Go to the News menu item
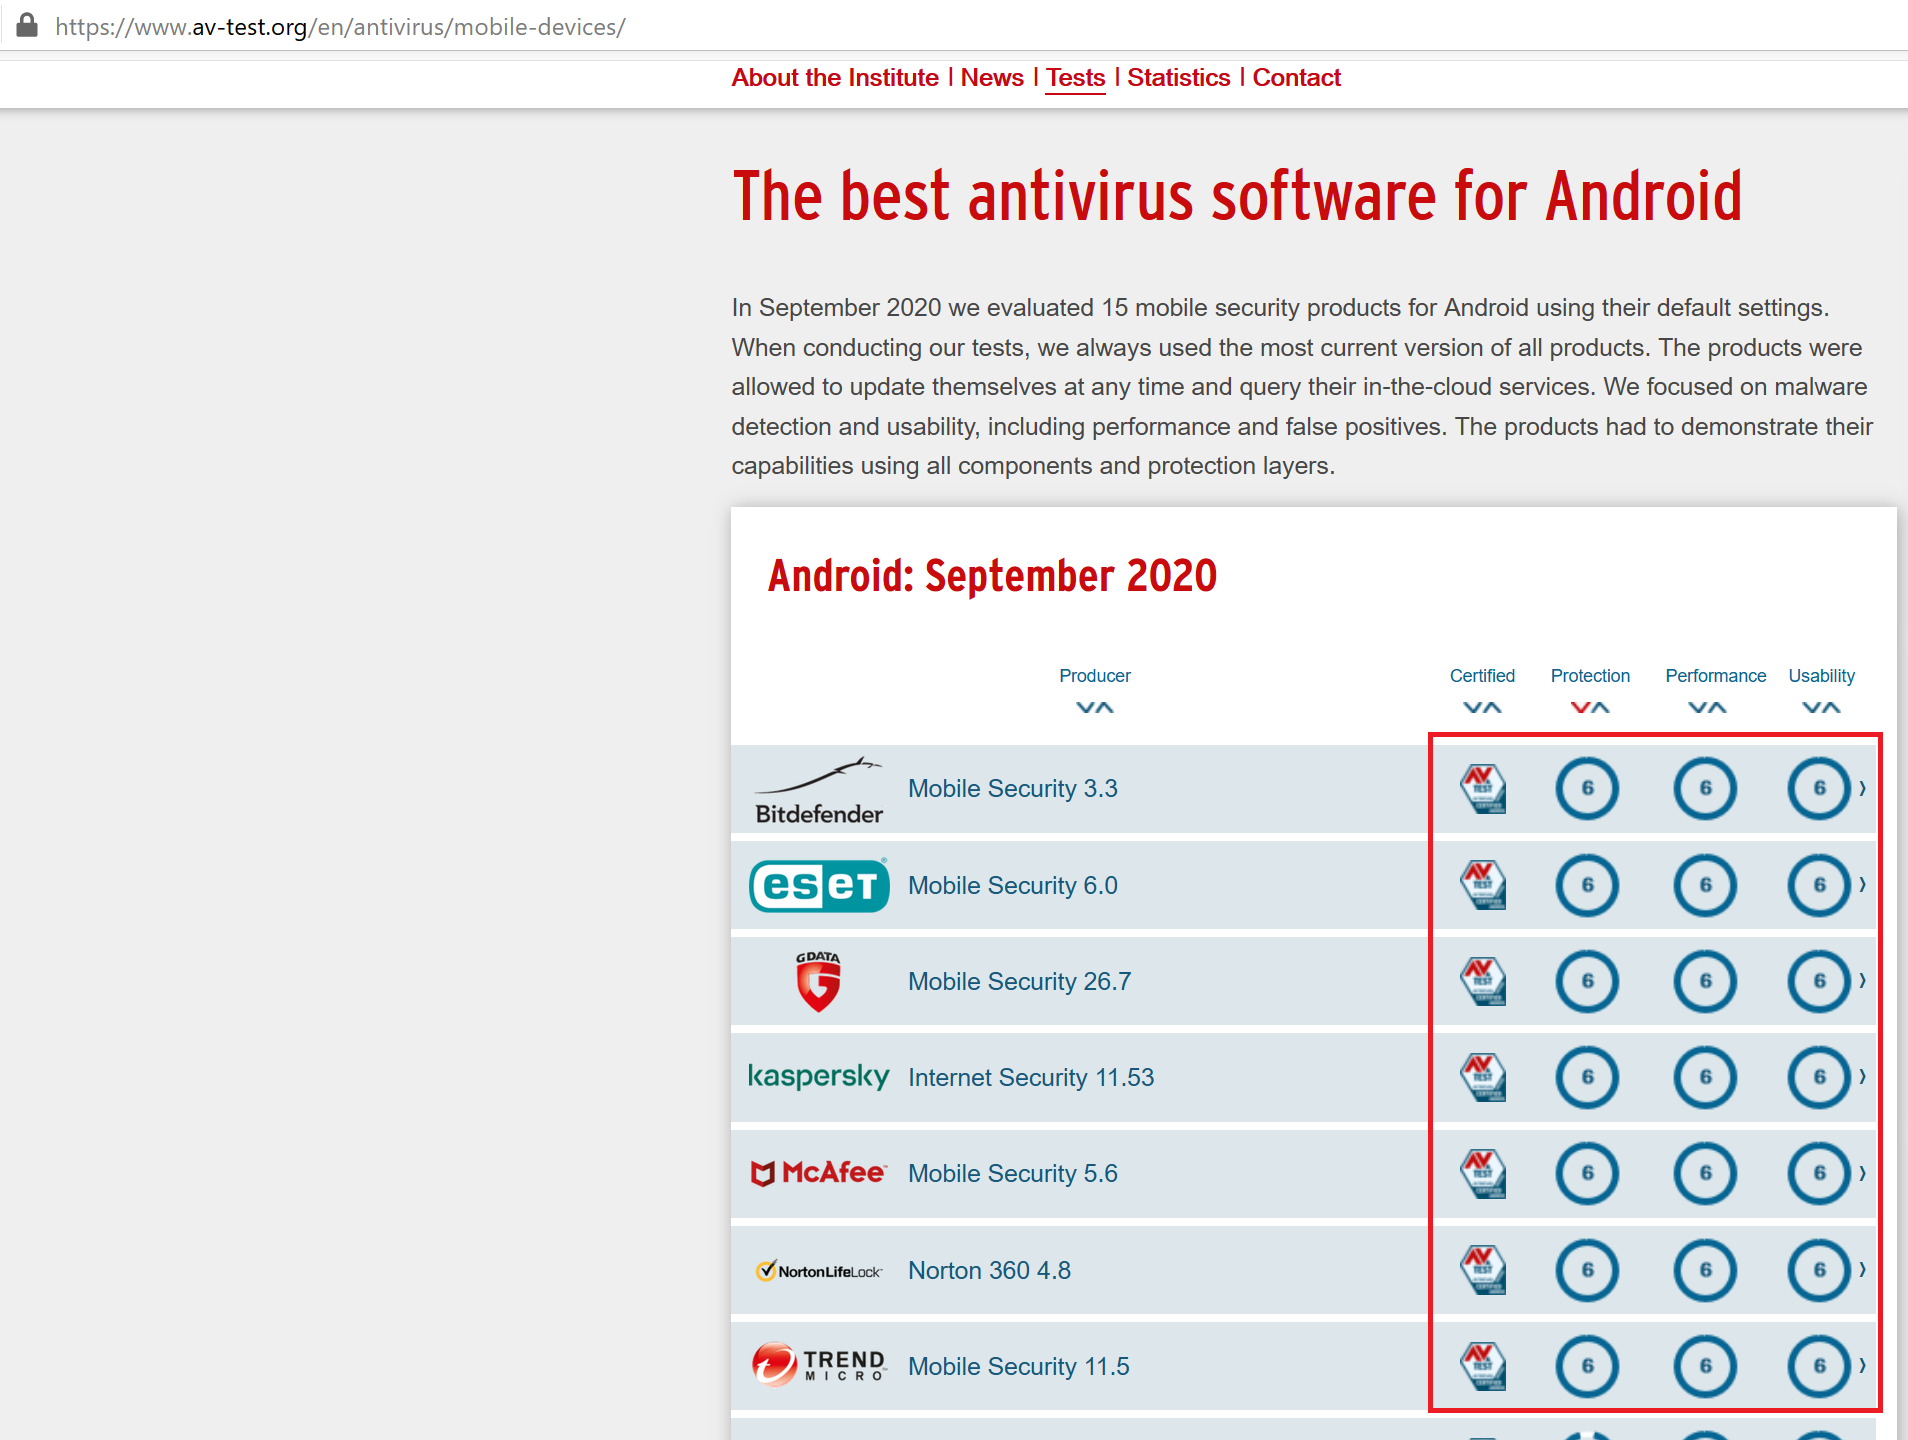Viewport: 1908px width, 1440px height. pyautogui.click(x=992, y=78)
